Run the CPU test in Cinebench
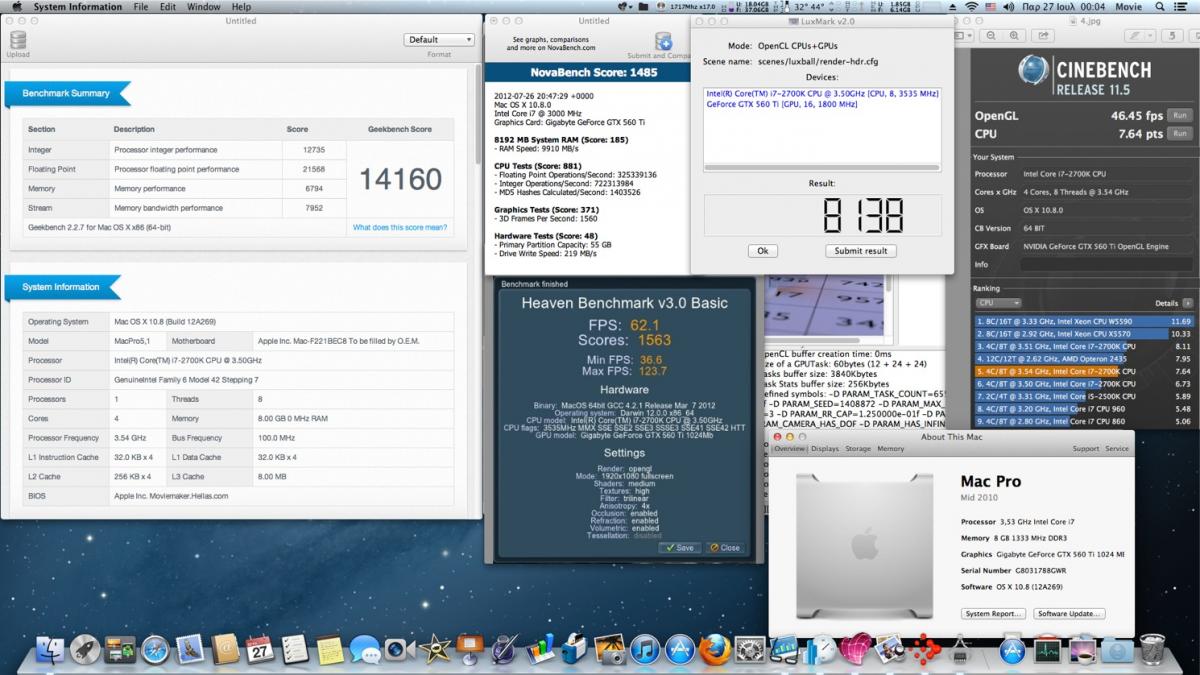 (x=1180, y=133)
